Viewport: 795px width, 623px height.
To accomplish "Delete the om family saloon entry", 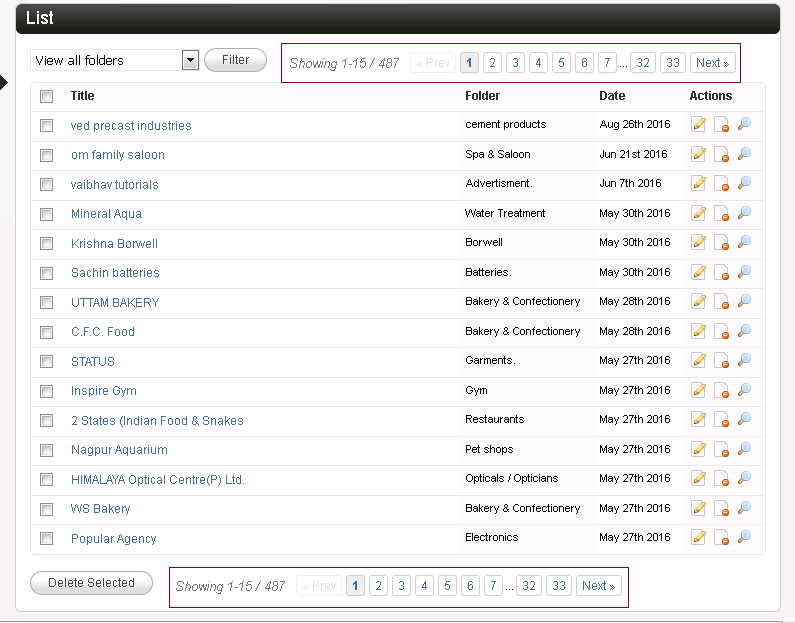I will click(x=721, y=154).
